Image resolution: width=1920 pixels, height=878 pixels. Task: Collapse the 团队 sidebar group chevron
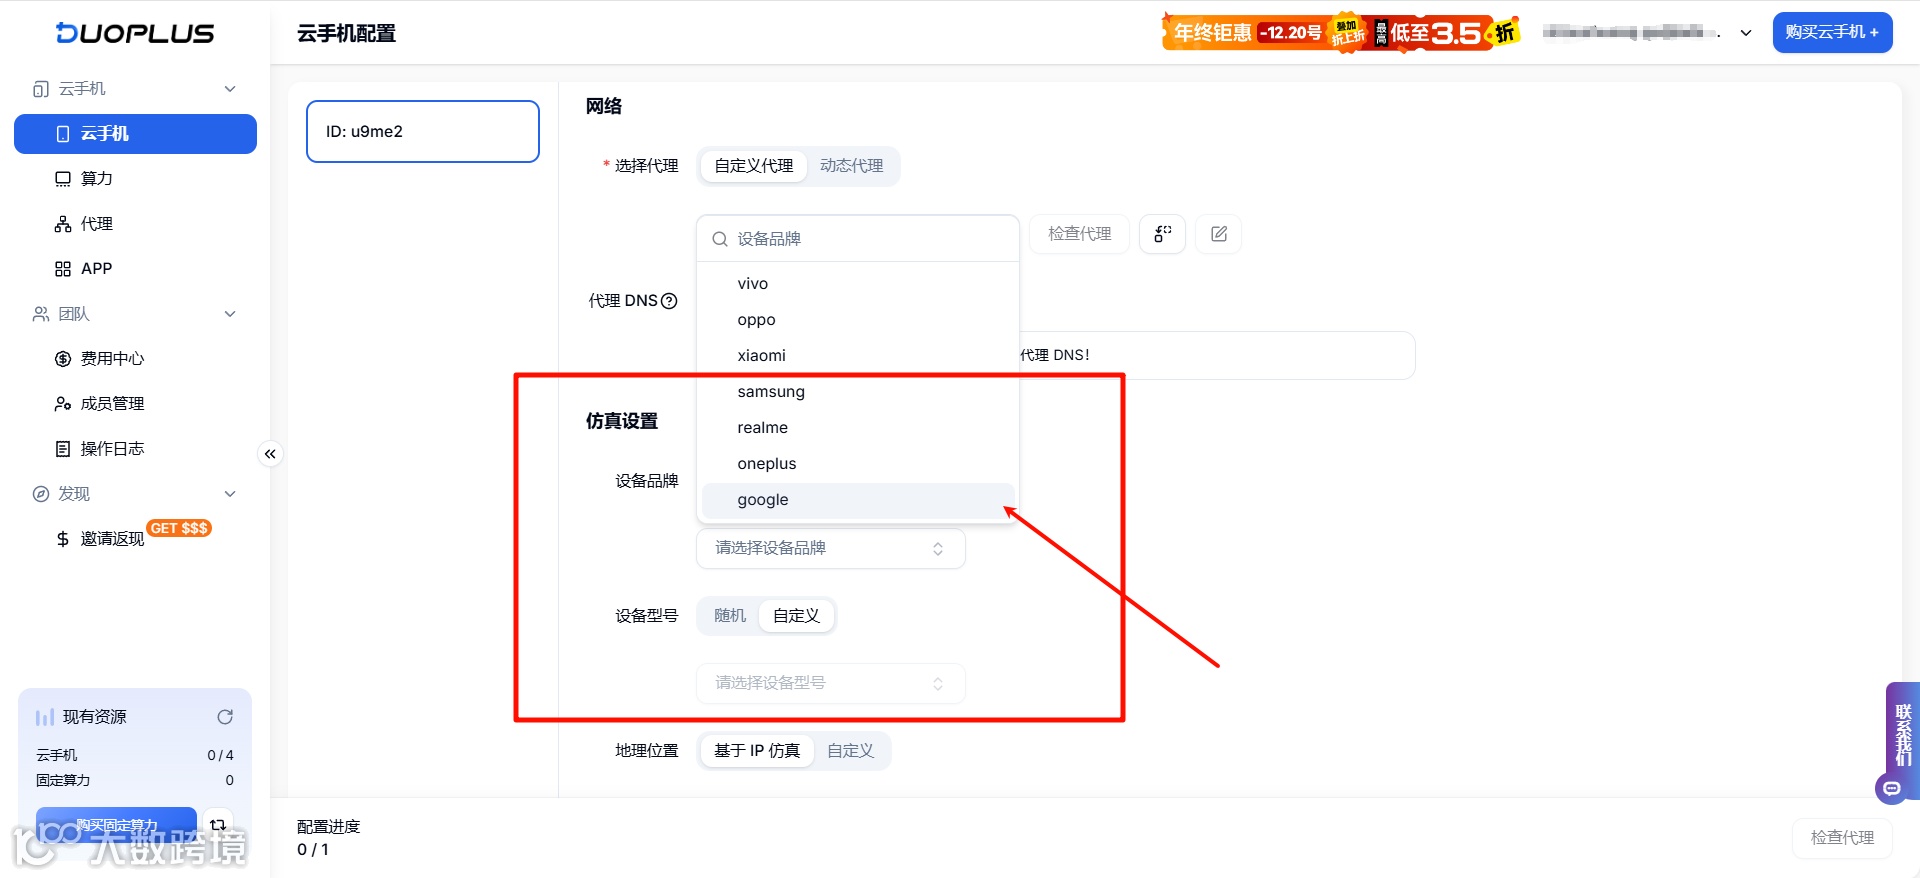(230, 314)
